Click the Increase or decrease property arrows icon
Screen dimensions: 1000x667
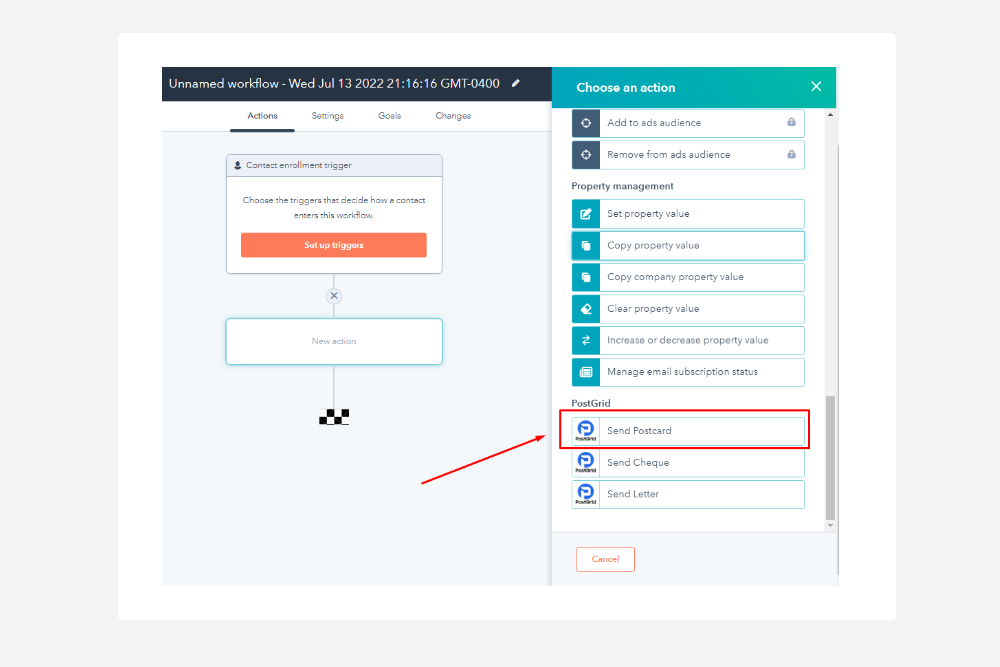pyautogui.click(x=585, y=341)
